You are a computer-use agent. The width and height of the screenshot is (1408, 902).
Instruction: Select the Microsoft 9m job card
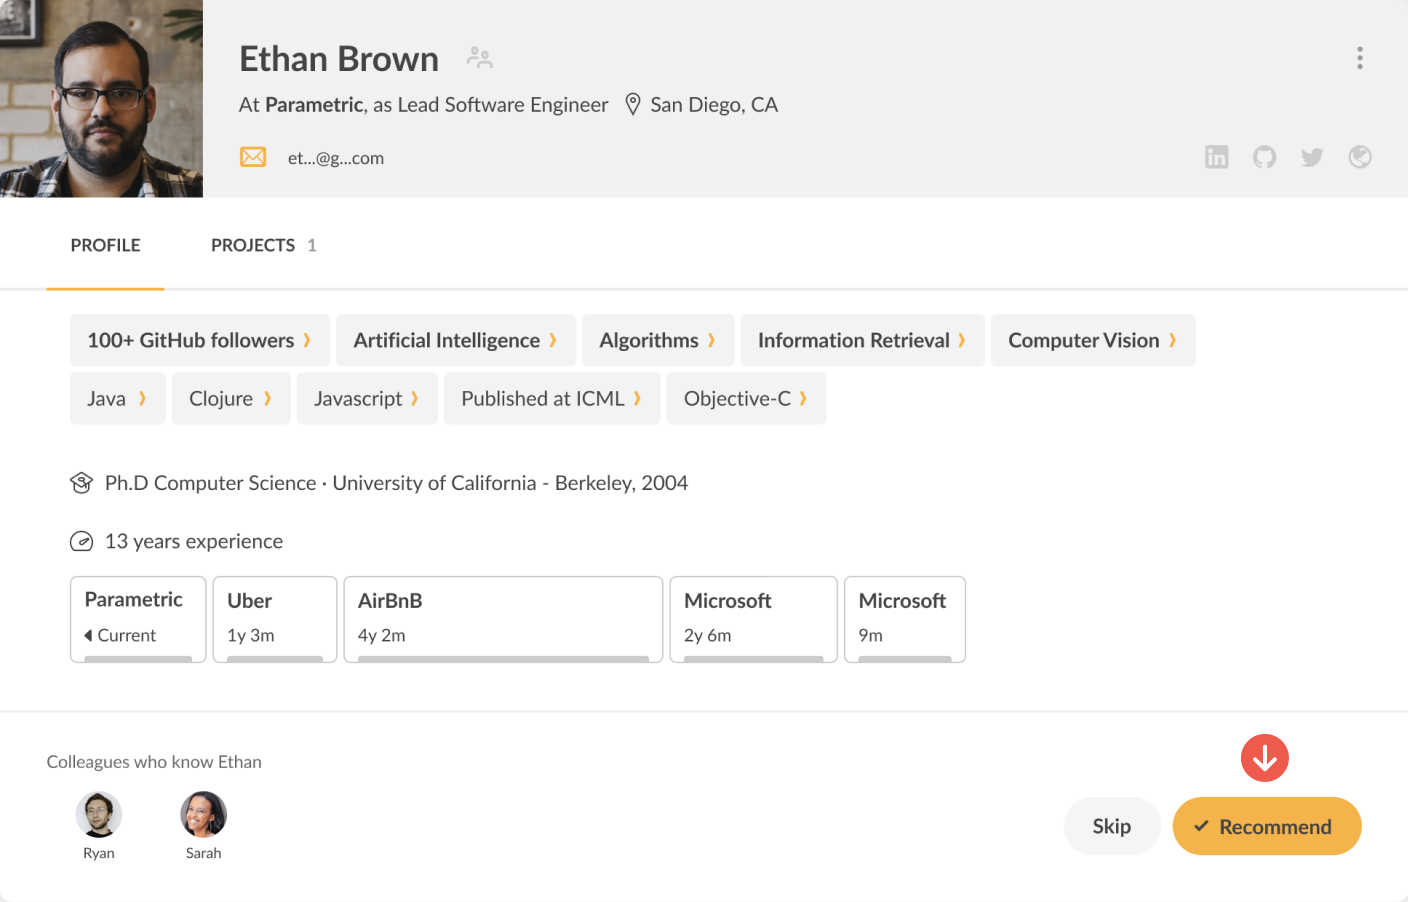pyautogui.click(x=905, y=619)
